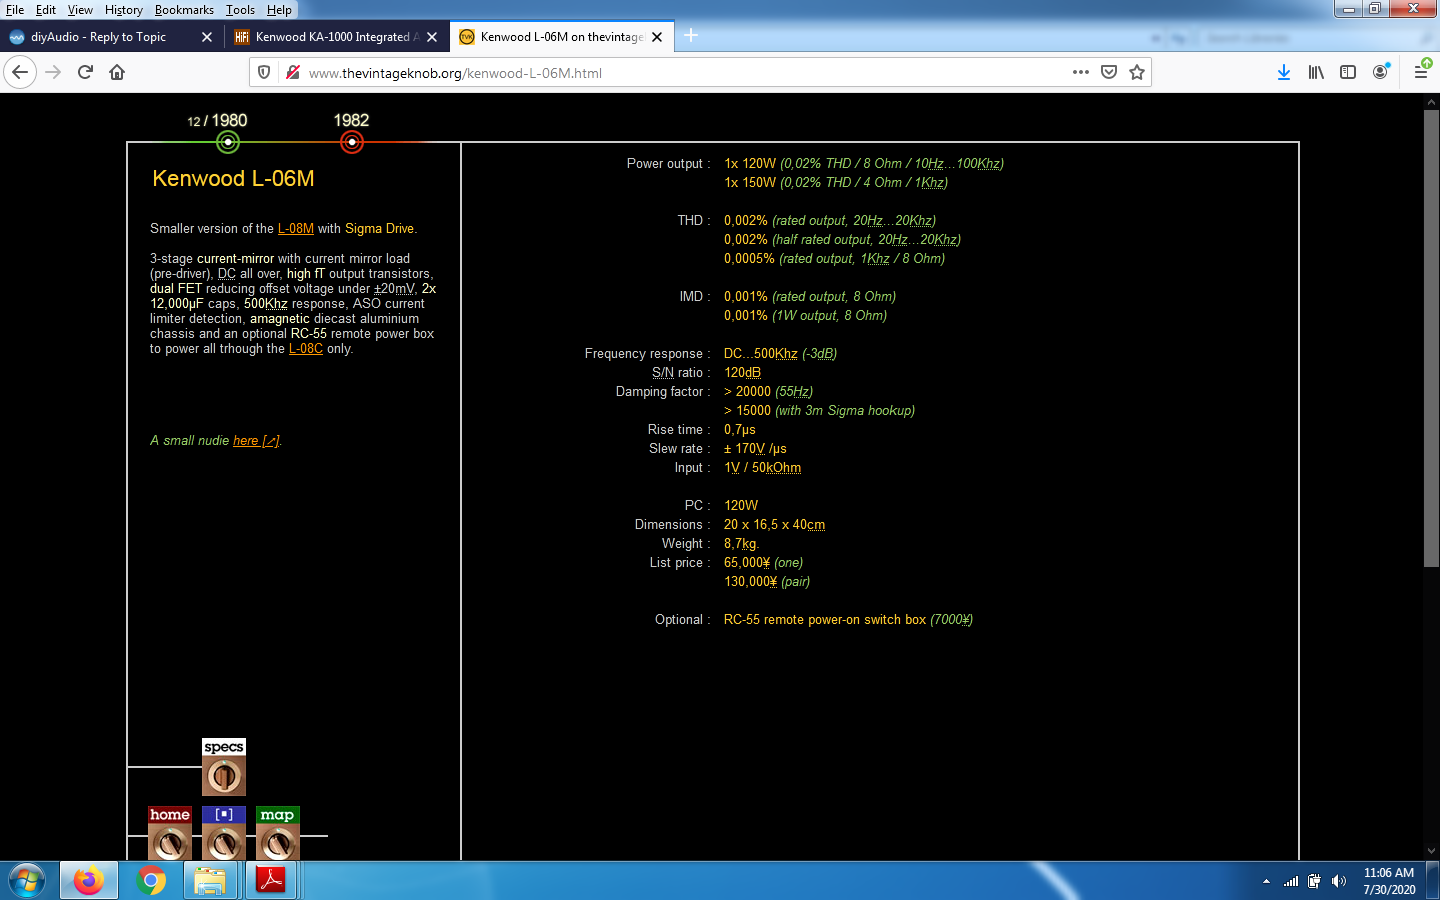Open the Firefox home page
1440x900 pixels.
(117, 72)
